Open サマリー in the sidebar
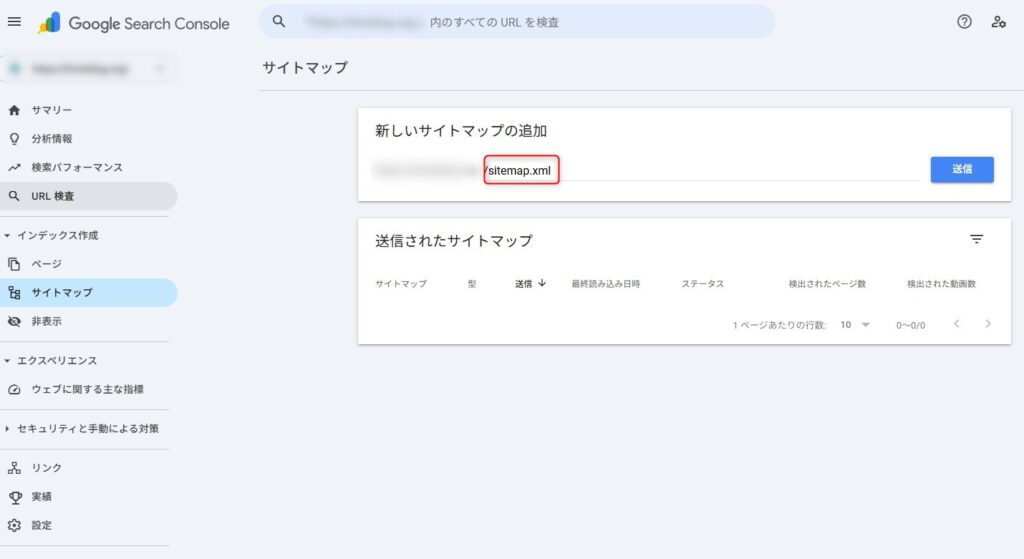Image resolution: width=1024 pixels, height=559 pixels. click(x=51, y=110)
